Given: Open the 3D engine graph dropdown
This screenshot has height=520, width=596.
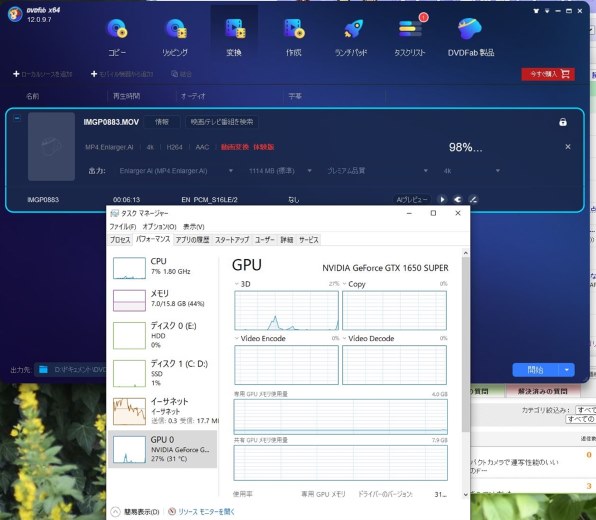Looking at the screenshot, I should pos(236,284).
